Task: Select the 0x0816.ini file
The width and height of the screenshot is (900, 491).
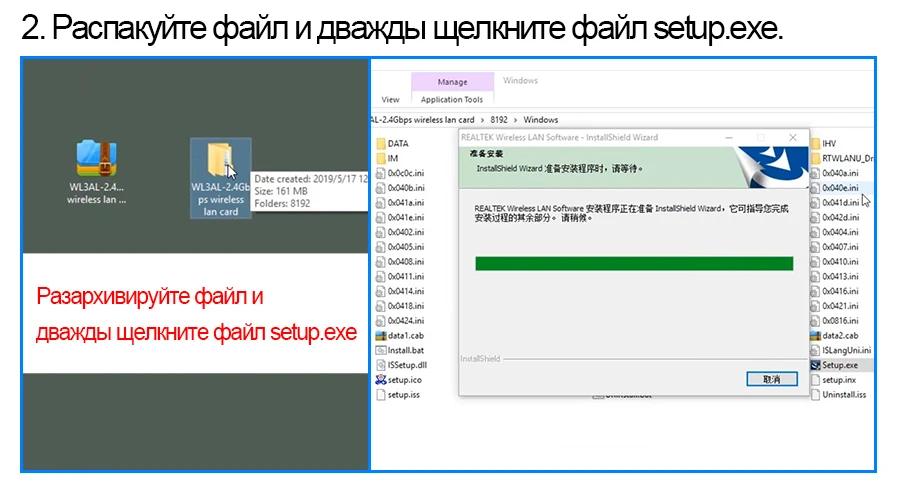Action: pos(835,321)
